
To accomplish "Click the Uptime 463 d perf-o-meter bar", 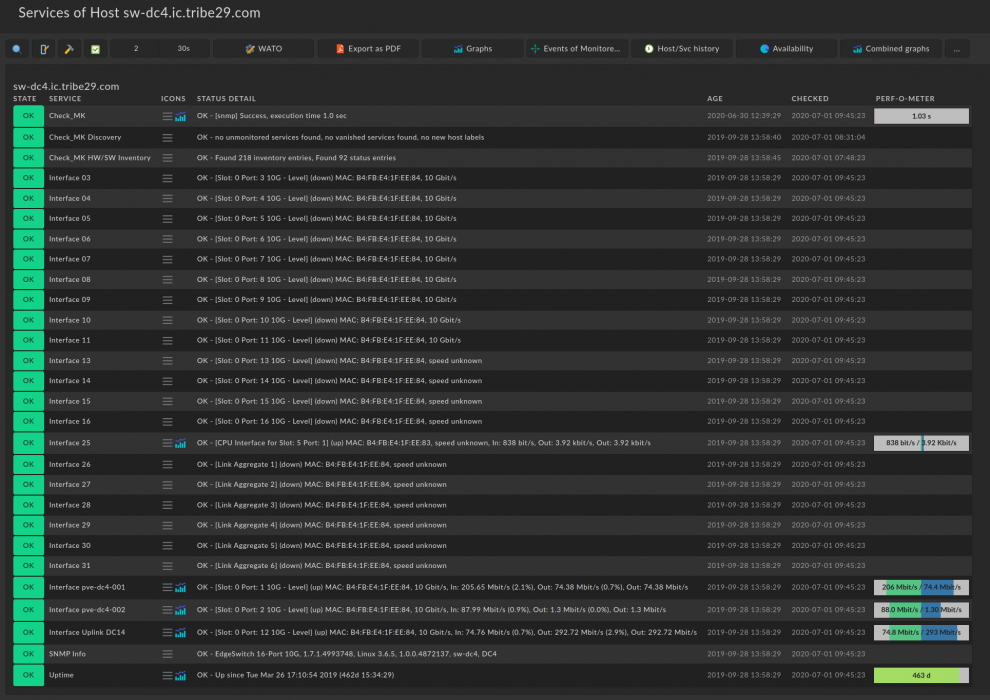I will pyautogui.click(x=921, y=676).
